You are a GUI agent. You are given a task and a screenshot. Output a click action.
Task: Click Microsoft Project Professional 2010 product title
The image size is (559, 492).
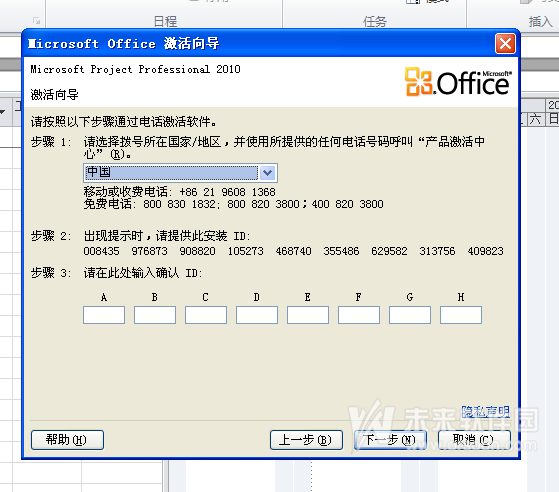135,69
